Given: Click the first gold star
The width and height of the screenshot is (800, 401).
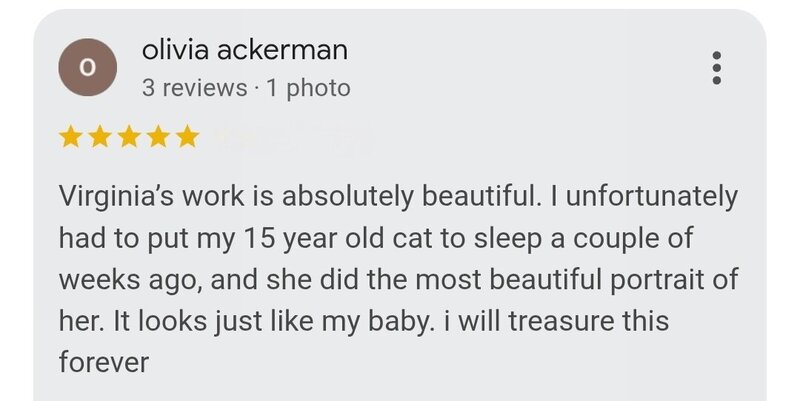Looking at the screenshot, I should tap(71, 137).
